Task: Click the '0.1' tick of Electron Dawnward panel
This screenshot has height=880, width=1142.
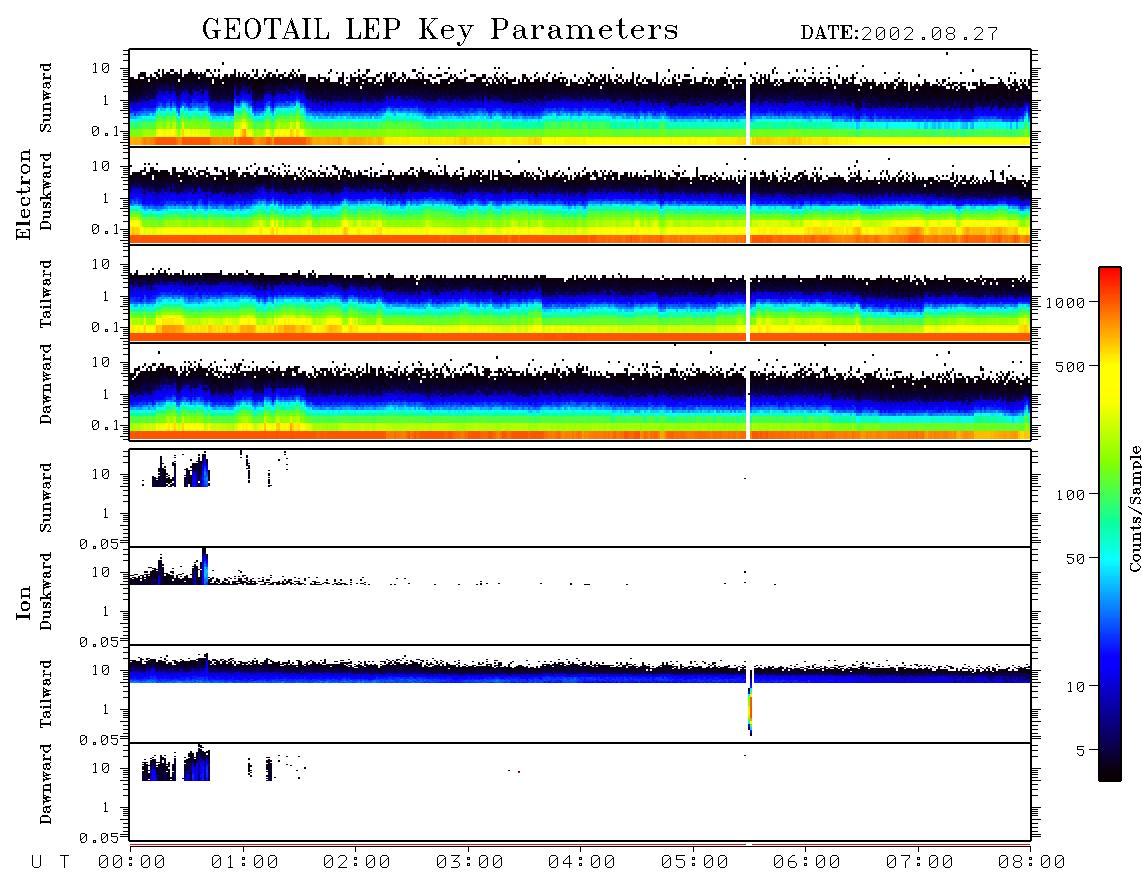Action: pyautogui.click(x=105, y=425)
